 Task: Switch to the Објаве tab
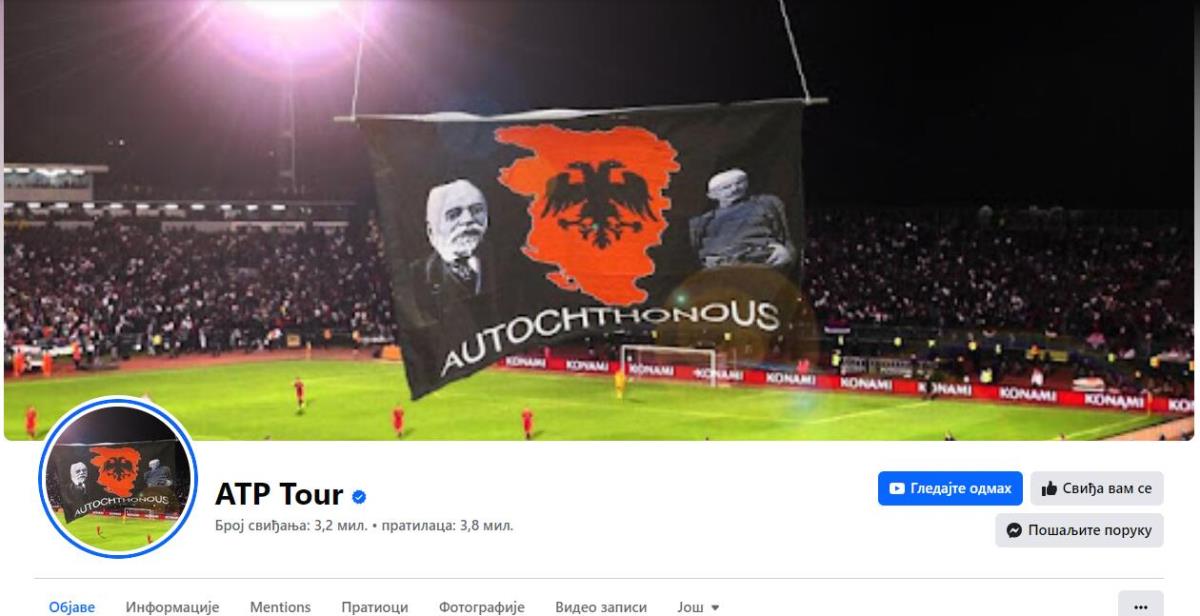pyautogui.click(x=72, y=607)
